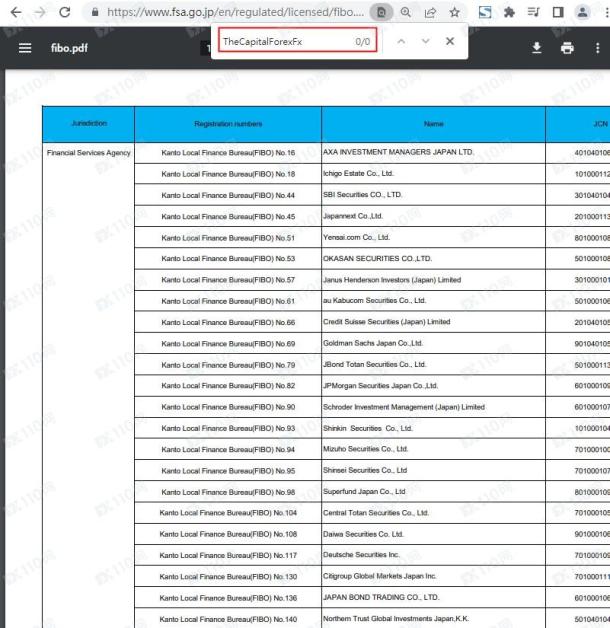Select Citigroup Global Markets Japan Inc. cell
Screen dimensions: 610x628
tap(433, 576)
